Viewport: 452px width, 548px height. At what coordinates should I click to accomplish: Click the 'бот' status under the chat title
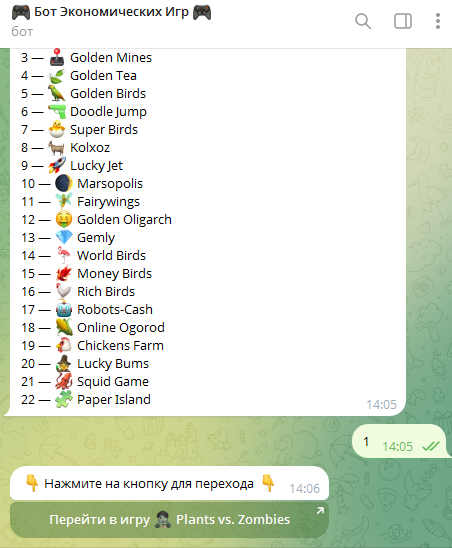click(22, 32)
